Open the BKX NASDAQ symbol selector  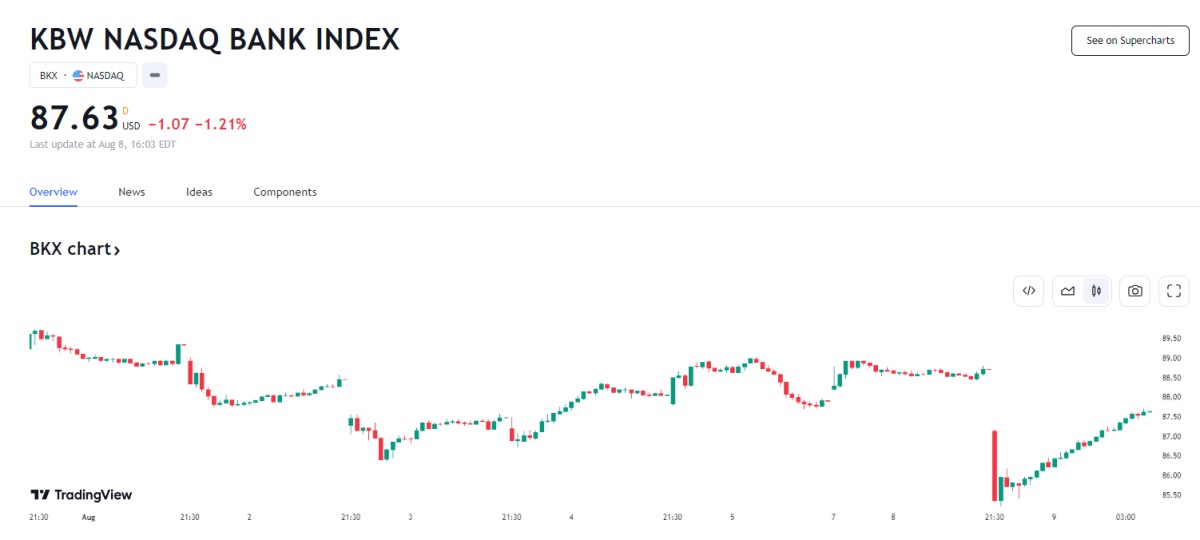(83, 75)
